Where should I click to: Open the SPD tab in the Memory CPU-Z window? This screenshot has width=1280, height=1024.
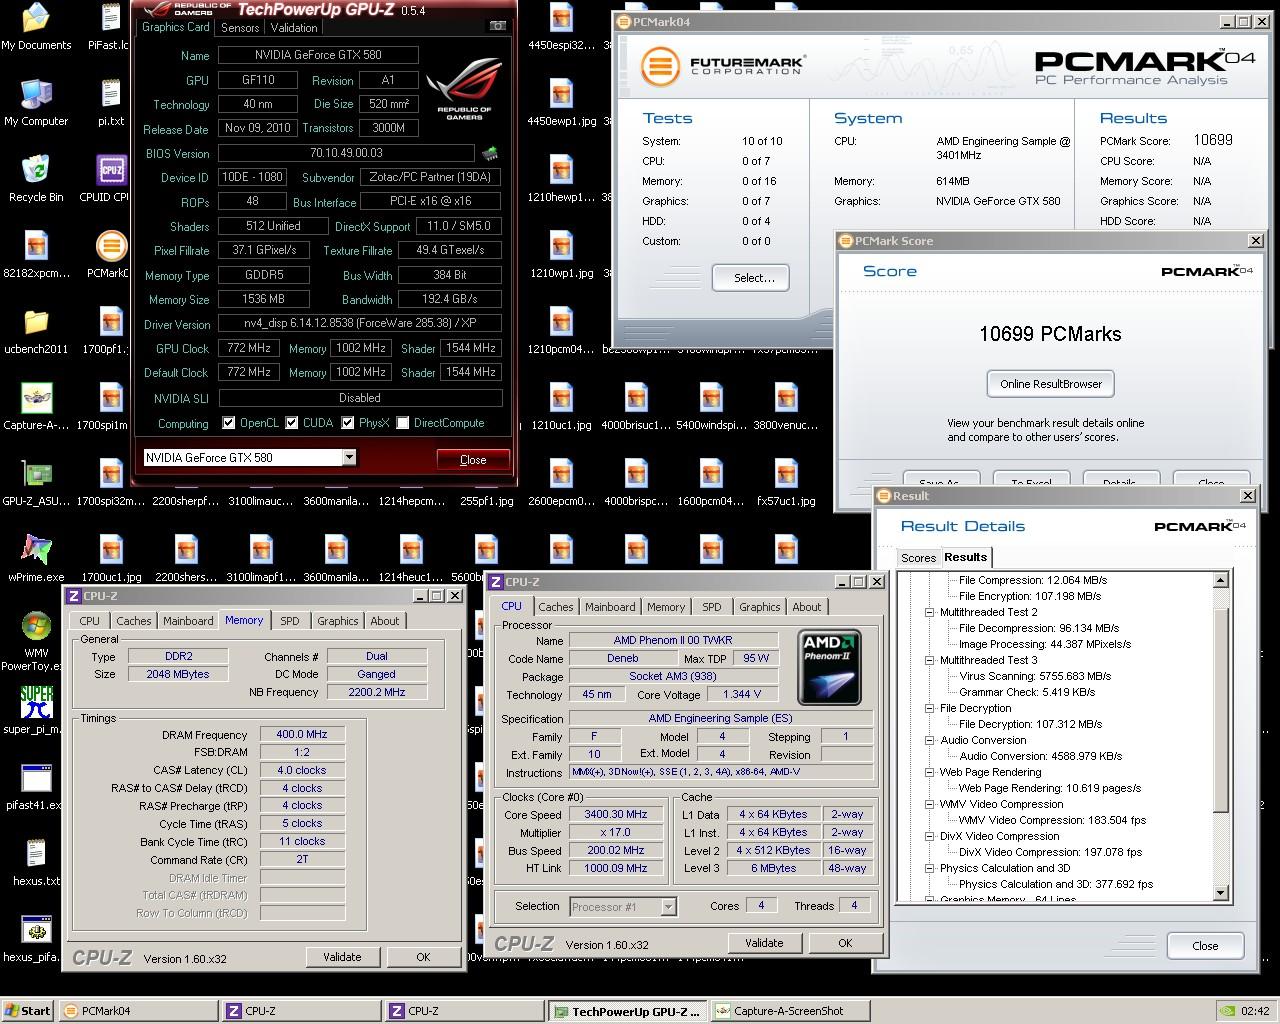(x=290, y=621)
